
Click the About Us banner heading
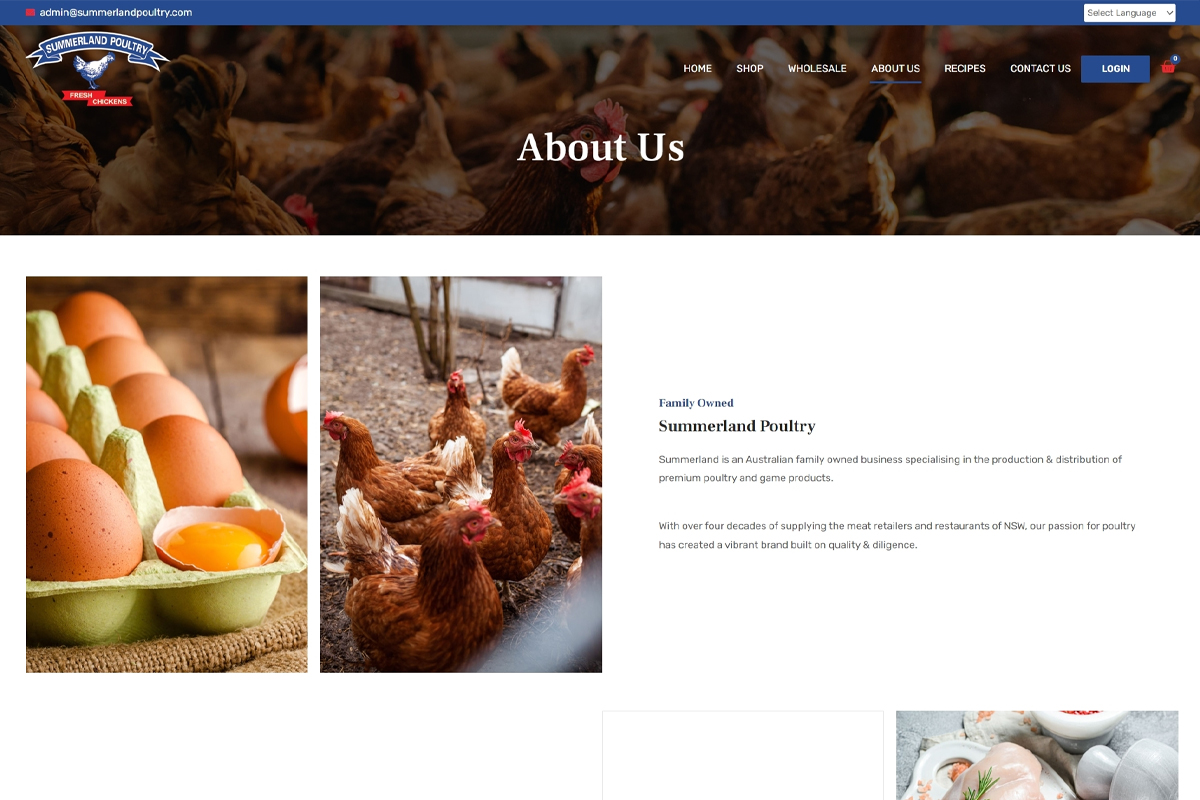601,147
